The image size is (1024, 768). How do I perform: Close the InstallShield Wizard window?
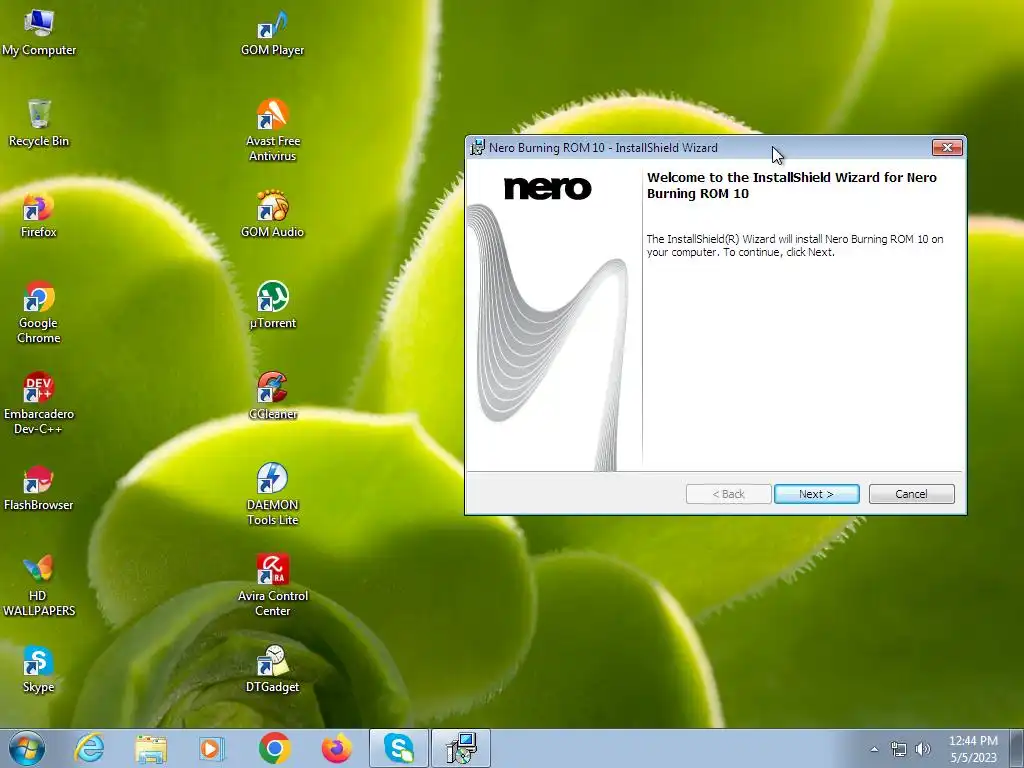[x=947, y=148]
